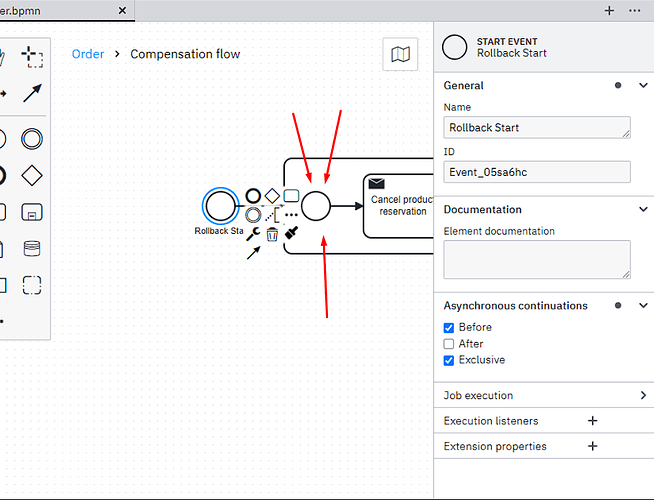Open the tab bar overflow menu
The height and width of the screenshot is (500, 654).
[x=634, y=10]
